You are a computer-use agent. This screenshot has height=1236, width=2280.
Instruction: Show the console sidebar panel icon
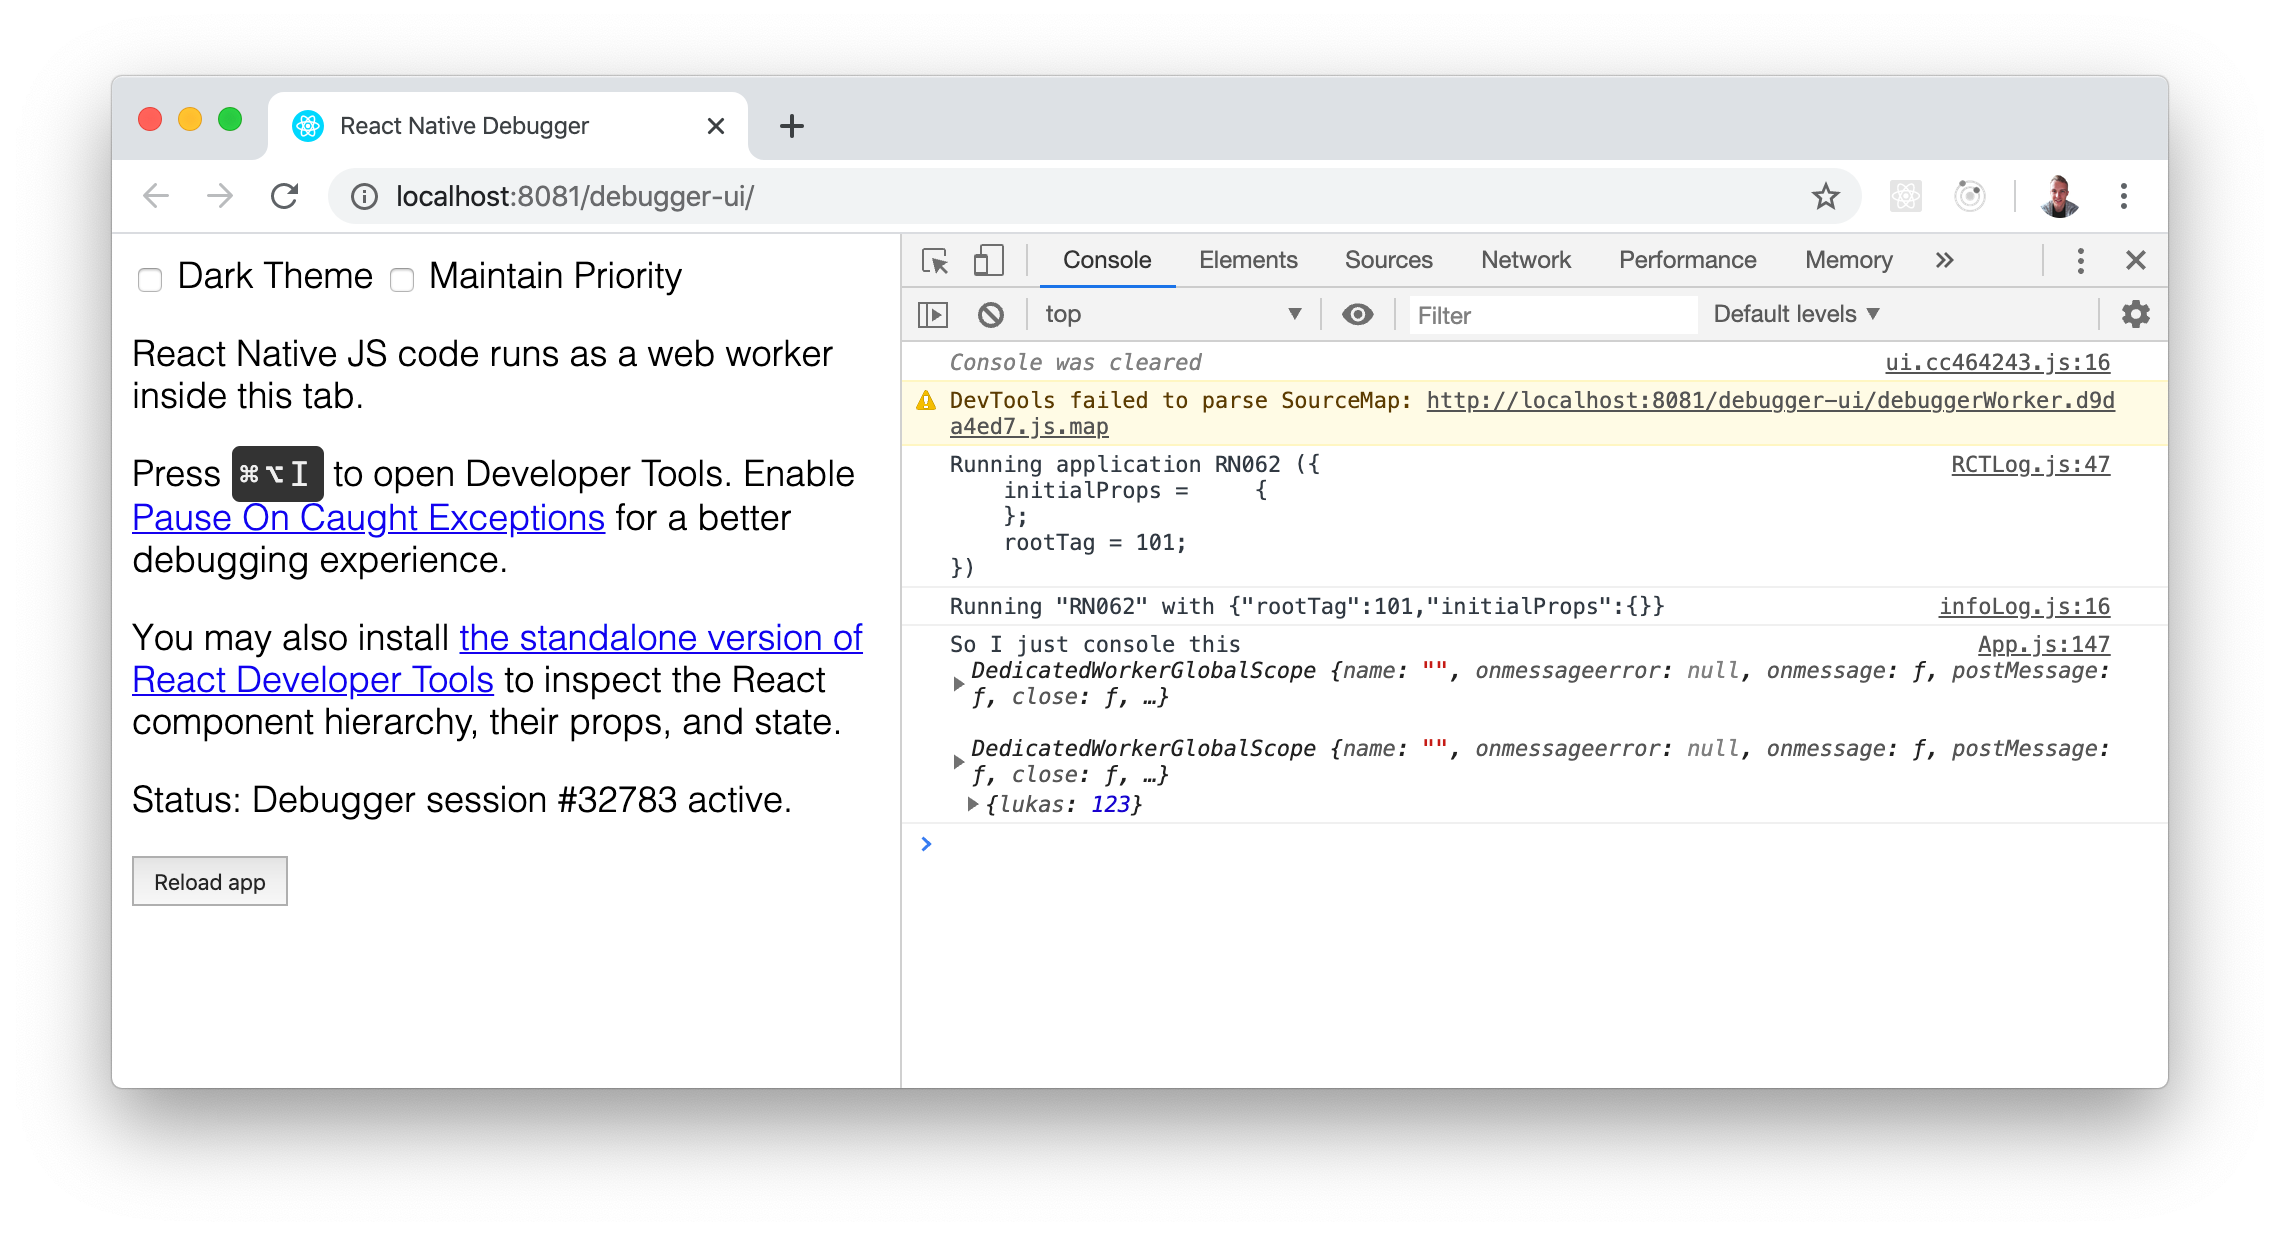[x=932, y=315]
